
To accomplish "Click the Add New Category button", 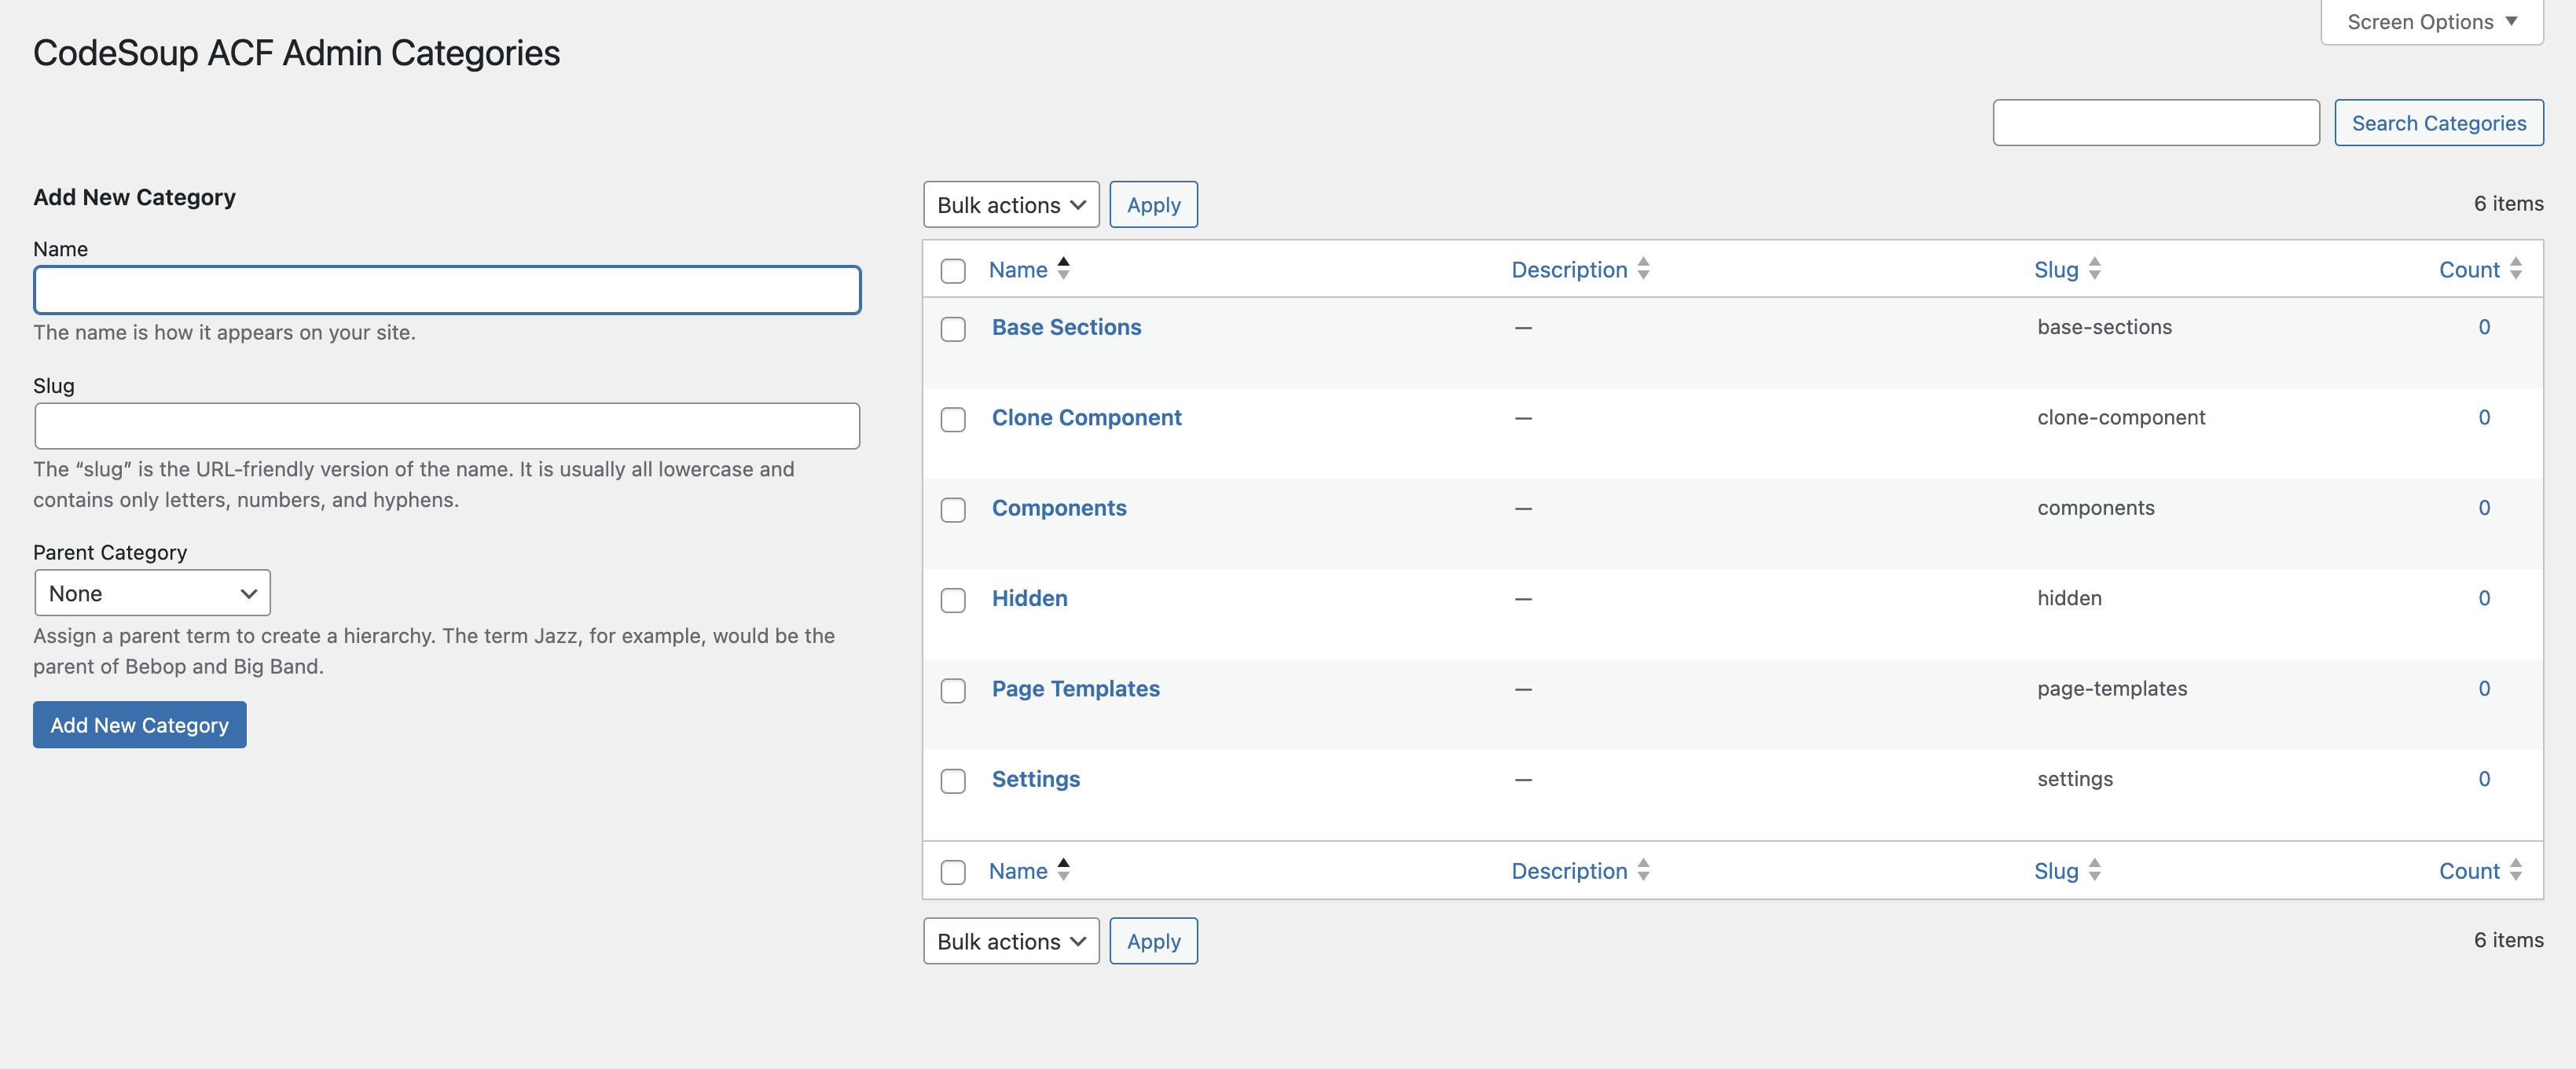I will [139, 724].
